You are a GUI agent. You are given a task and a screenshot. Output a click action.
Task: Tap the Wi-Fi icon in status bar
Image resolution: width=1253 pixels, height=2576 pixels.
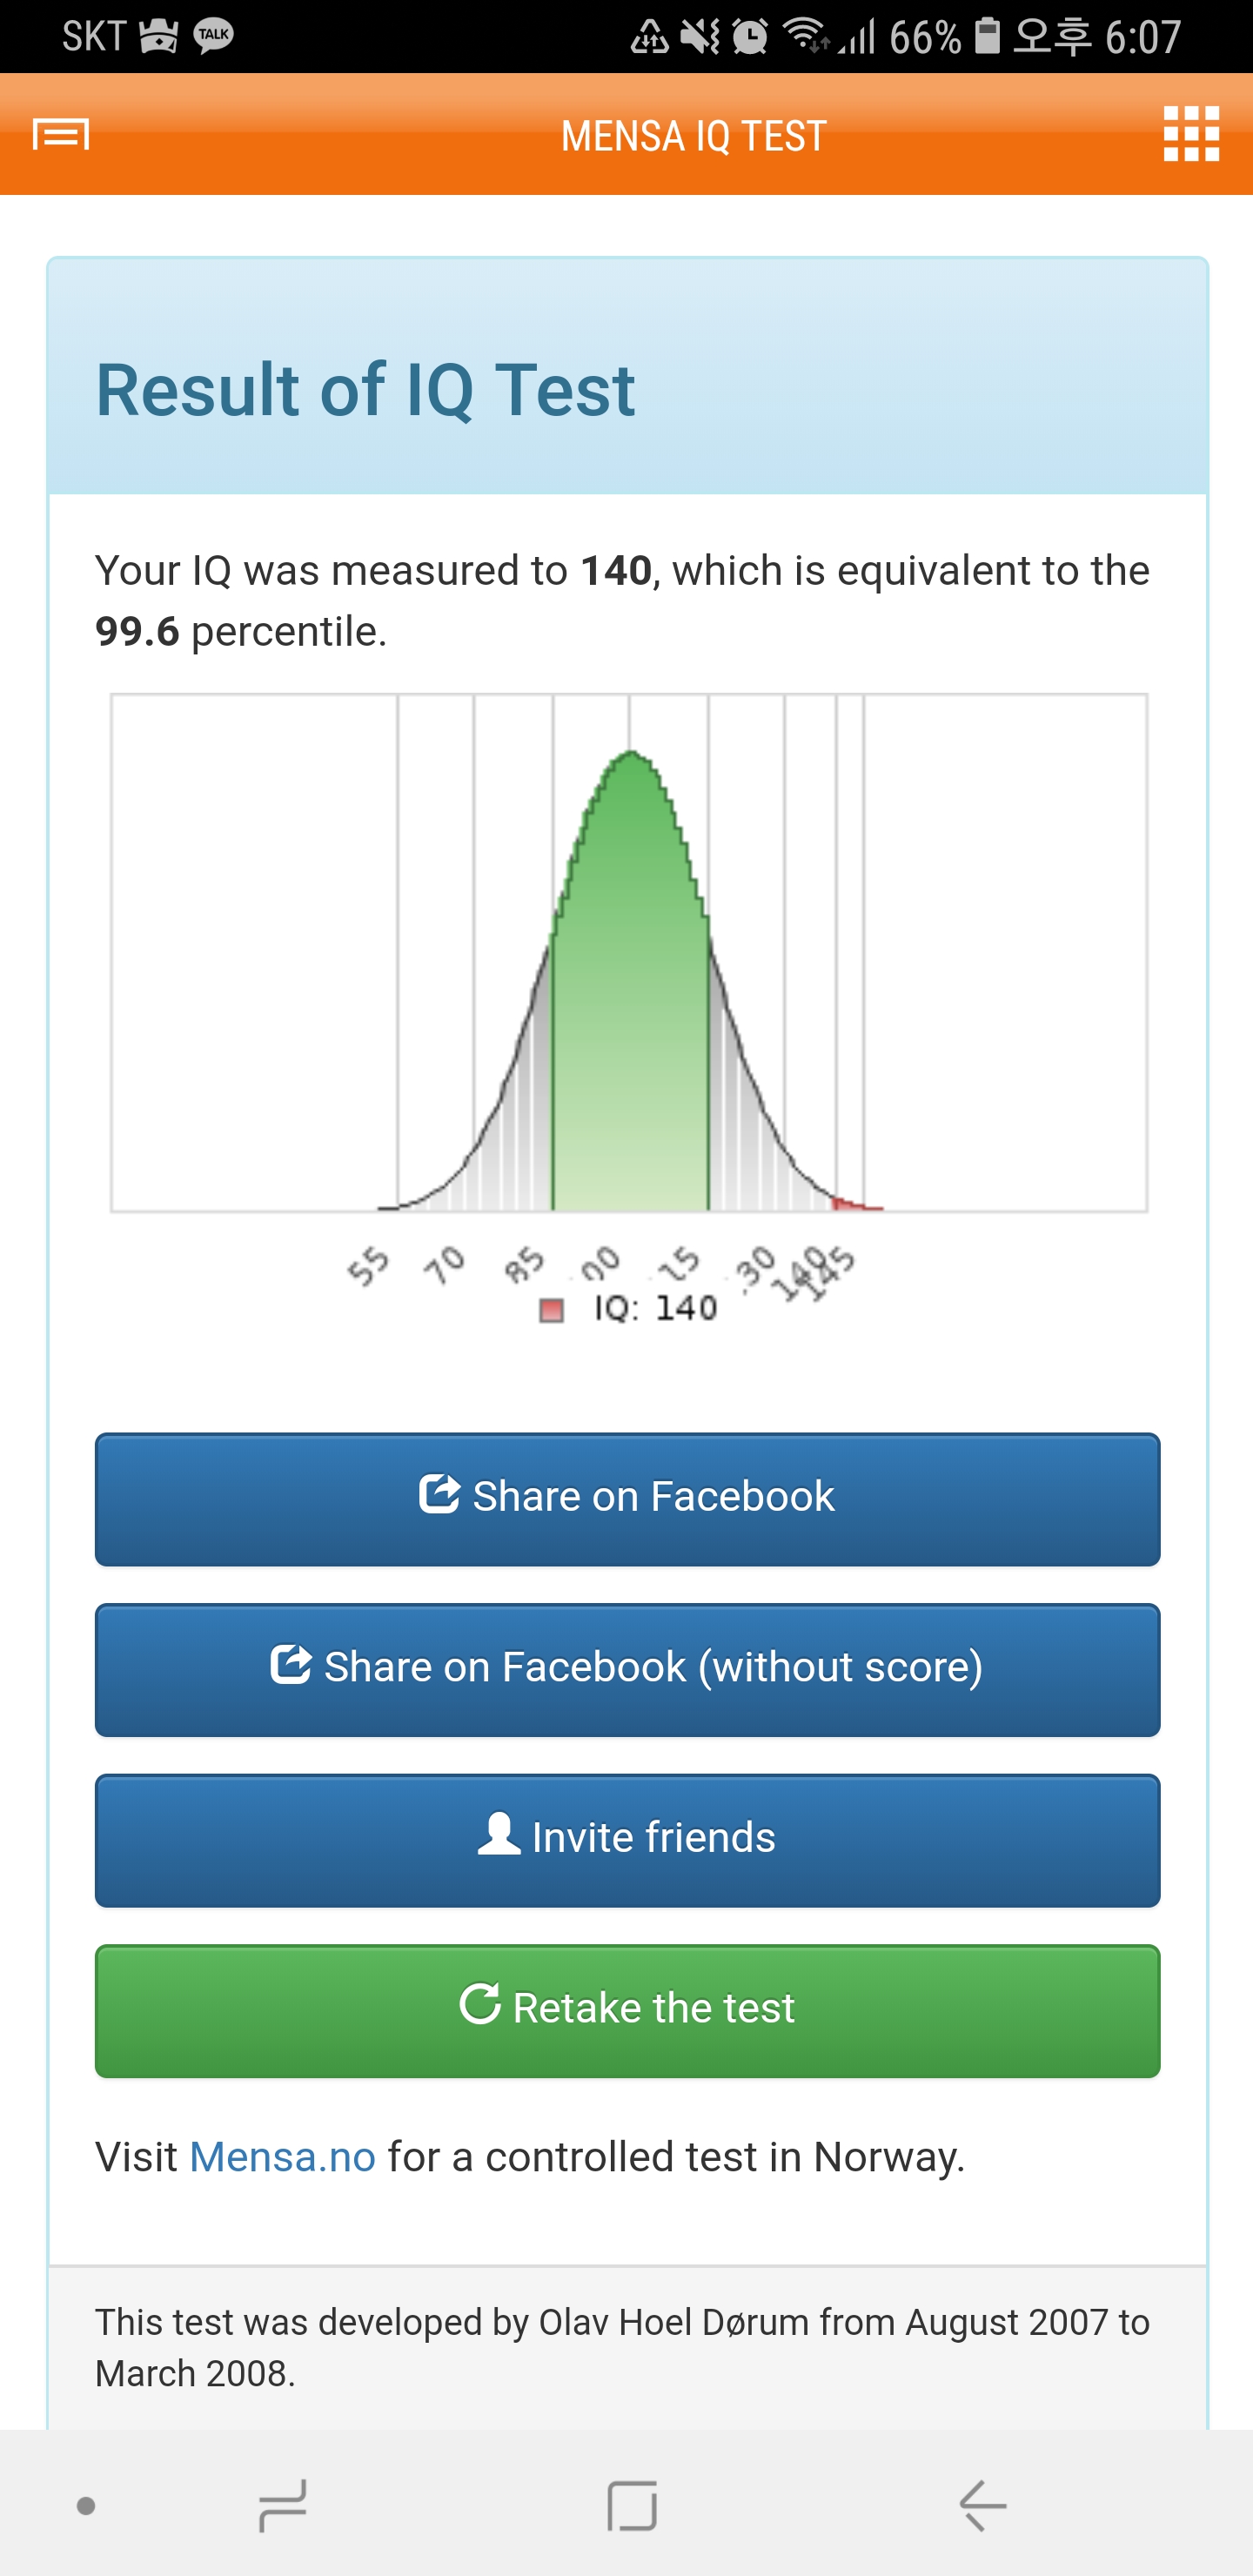click(x=804, y=36)
